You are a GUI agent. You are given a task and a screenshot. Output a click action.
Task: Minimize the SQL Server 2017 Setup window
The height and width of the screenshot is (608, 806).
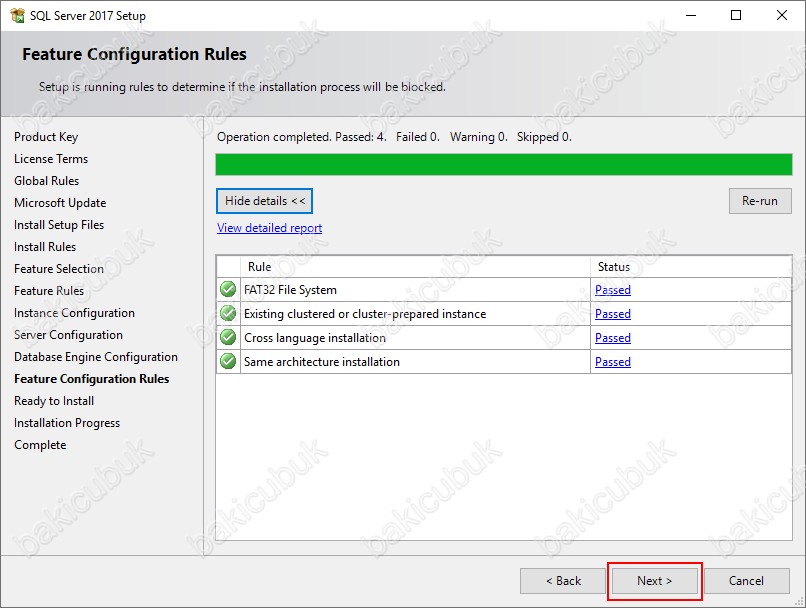[x=691, y=15]
